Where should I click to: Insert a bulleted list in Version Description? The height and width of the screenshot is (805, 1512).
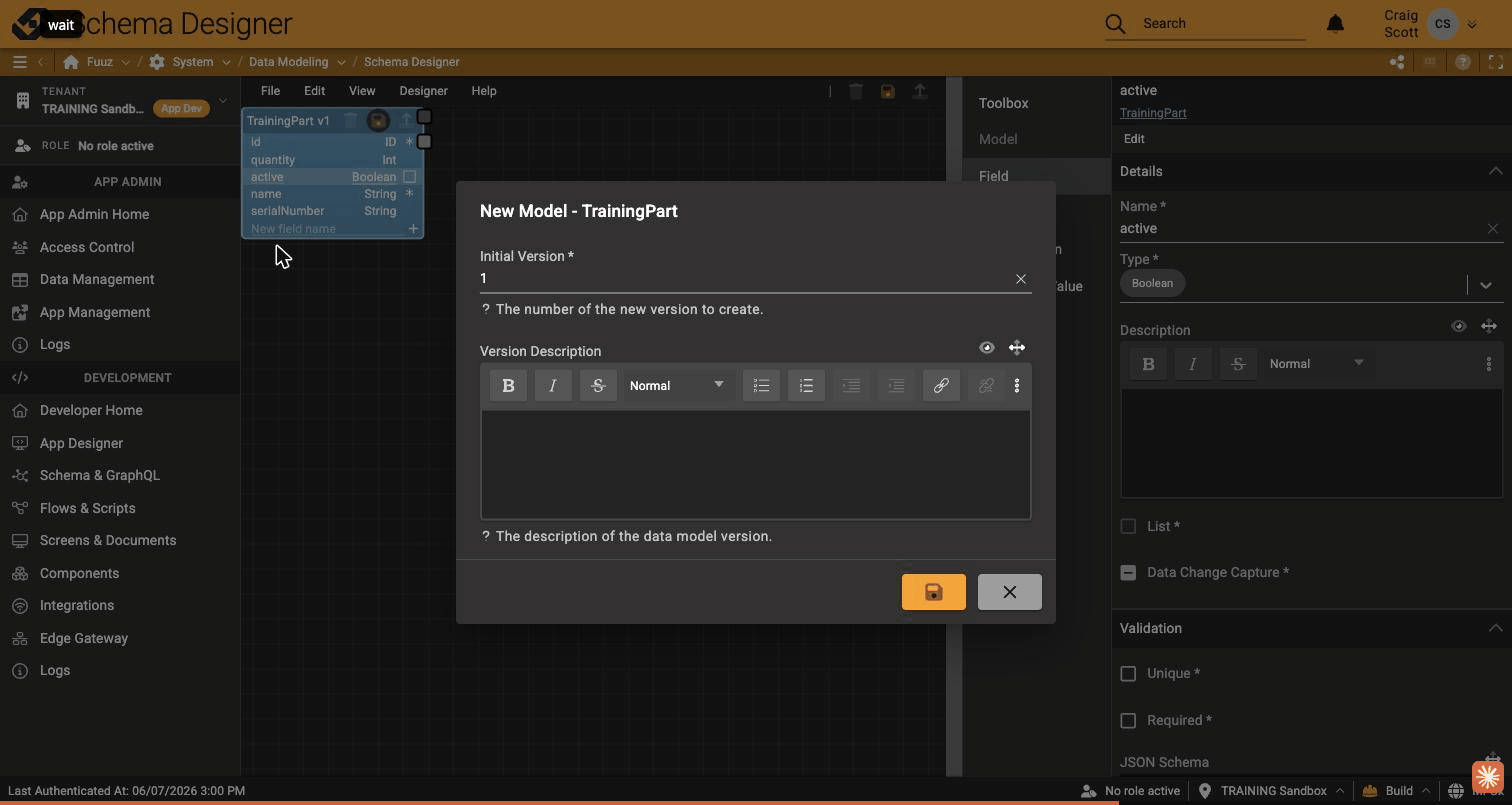coord(761,386)
